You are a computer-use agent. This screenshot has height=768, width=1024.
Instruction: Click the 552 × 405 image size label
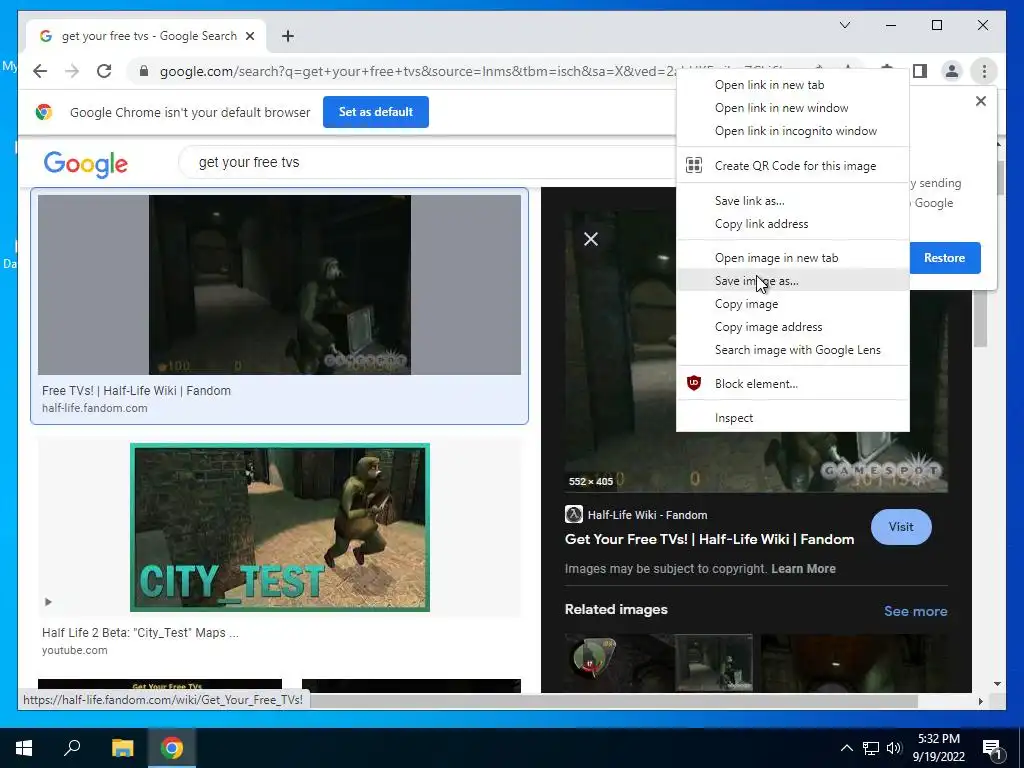coord(591,481)
